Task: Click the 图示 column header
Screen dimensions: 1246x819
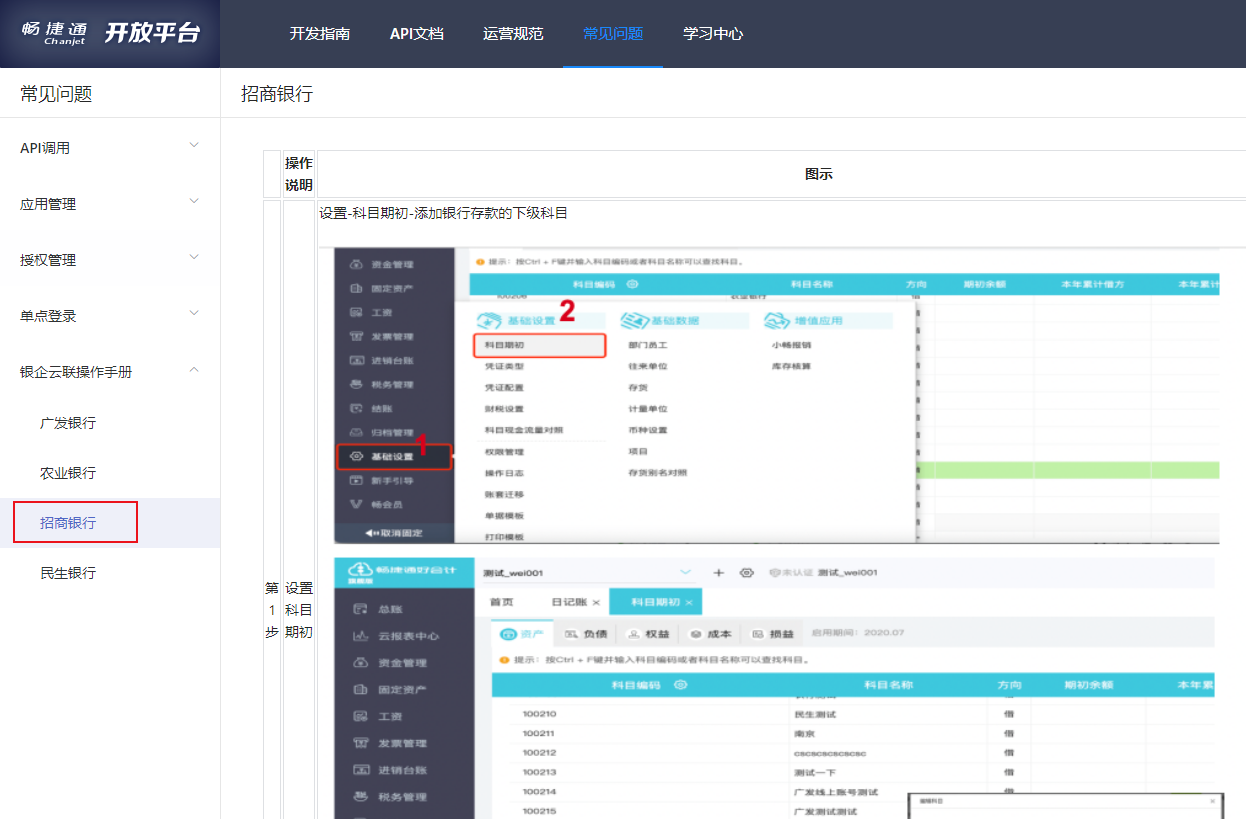Action: [818, 174]
